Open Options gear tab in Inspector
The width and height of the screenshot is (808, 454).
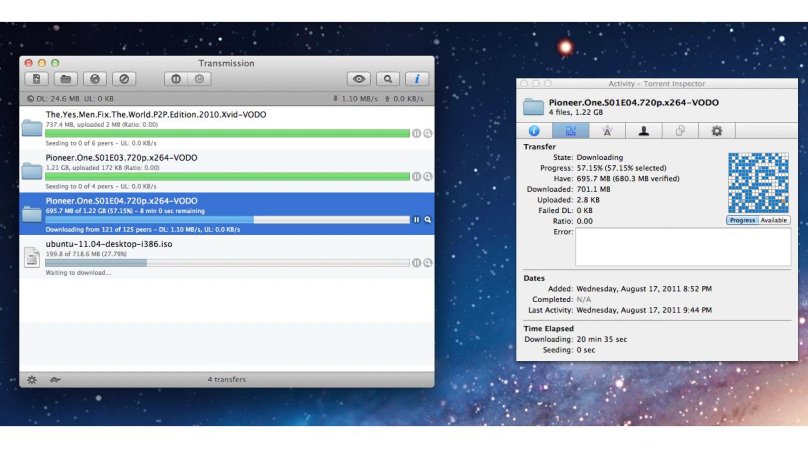pos(717,131)
